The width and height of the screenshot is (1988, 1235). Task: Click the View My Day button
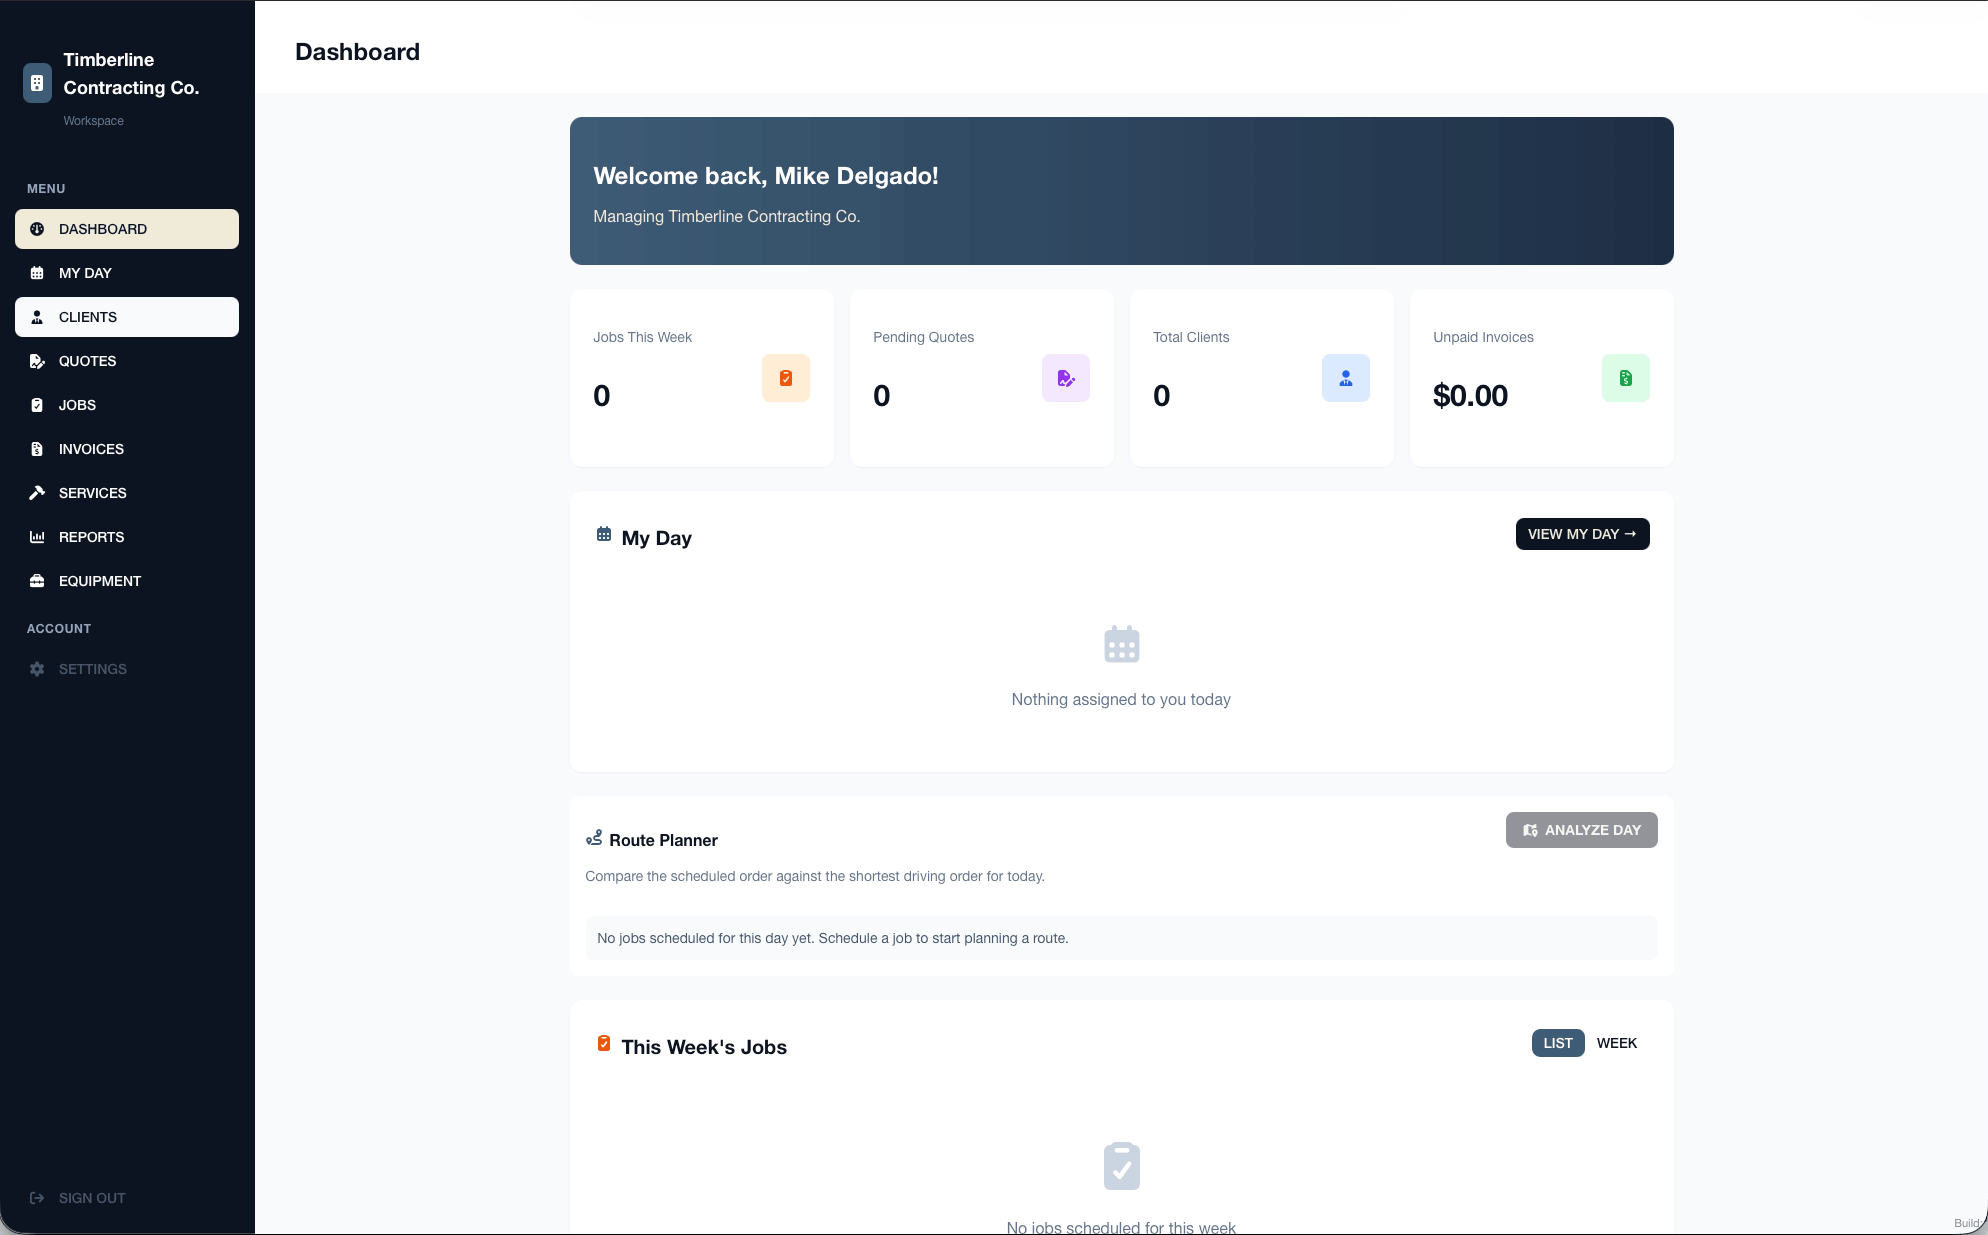(x=1583, y=534)
